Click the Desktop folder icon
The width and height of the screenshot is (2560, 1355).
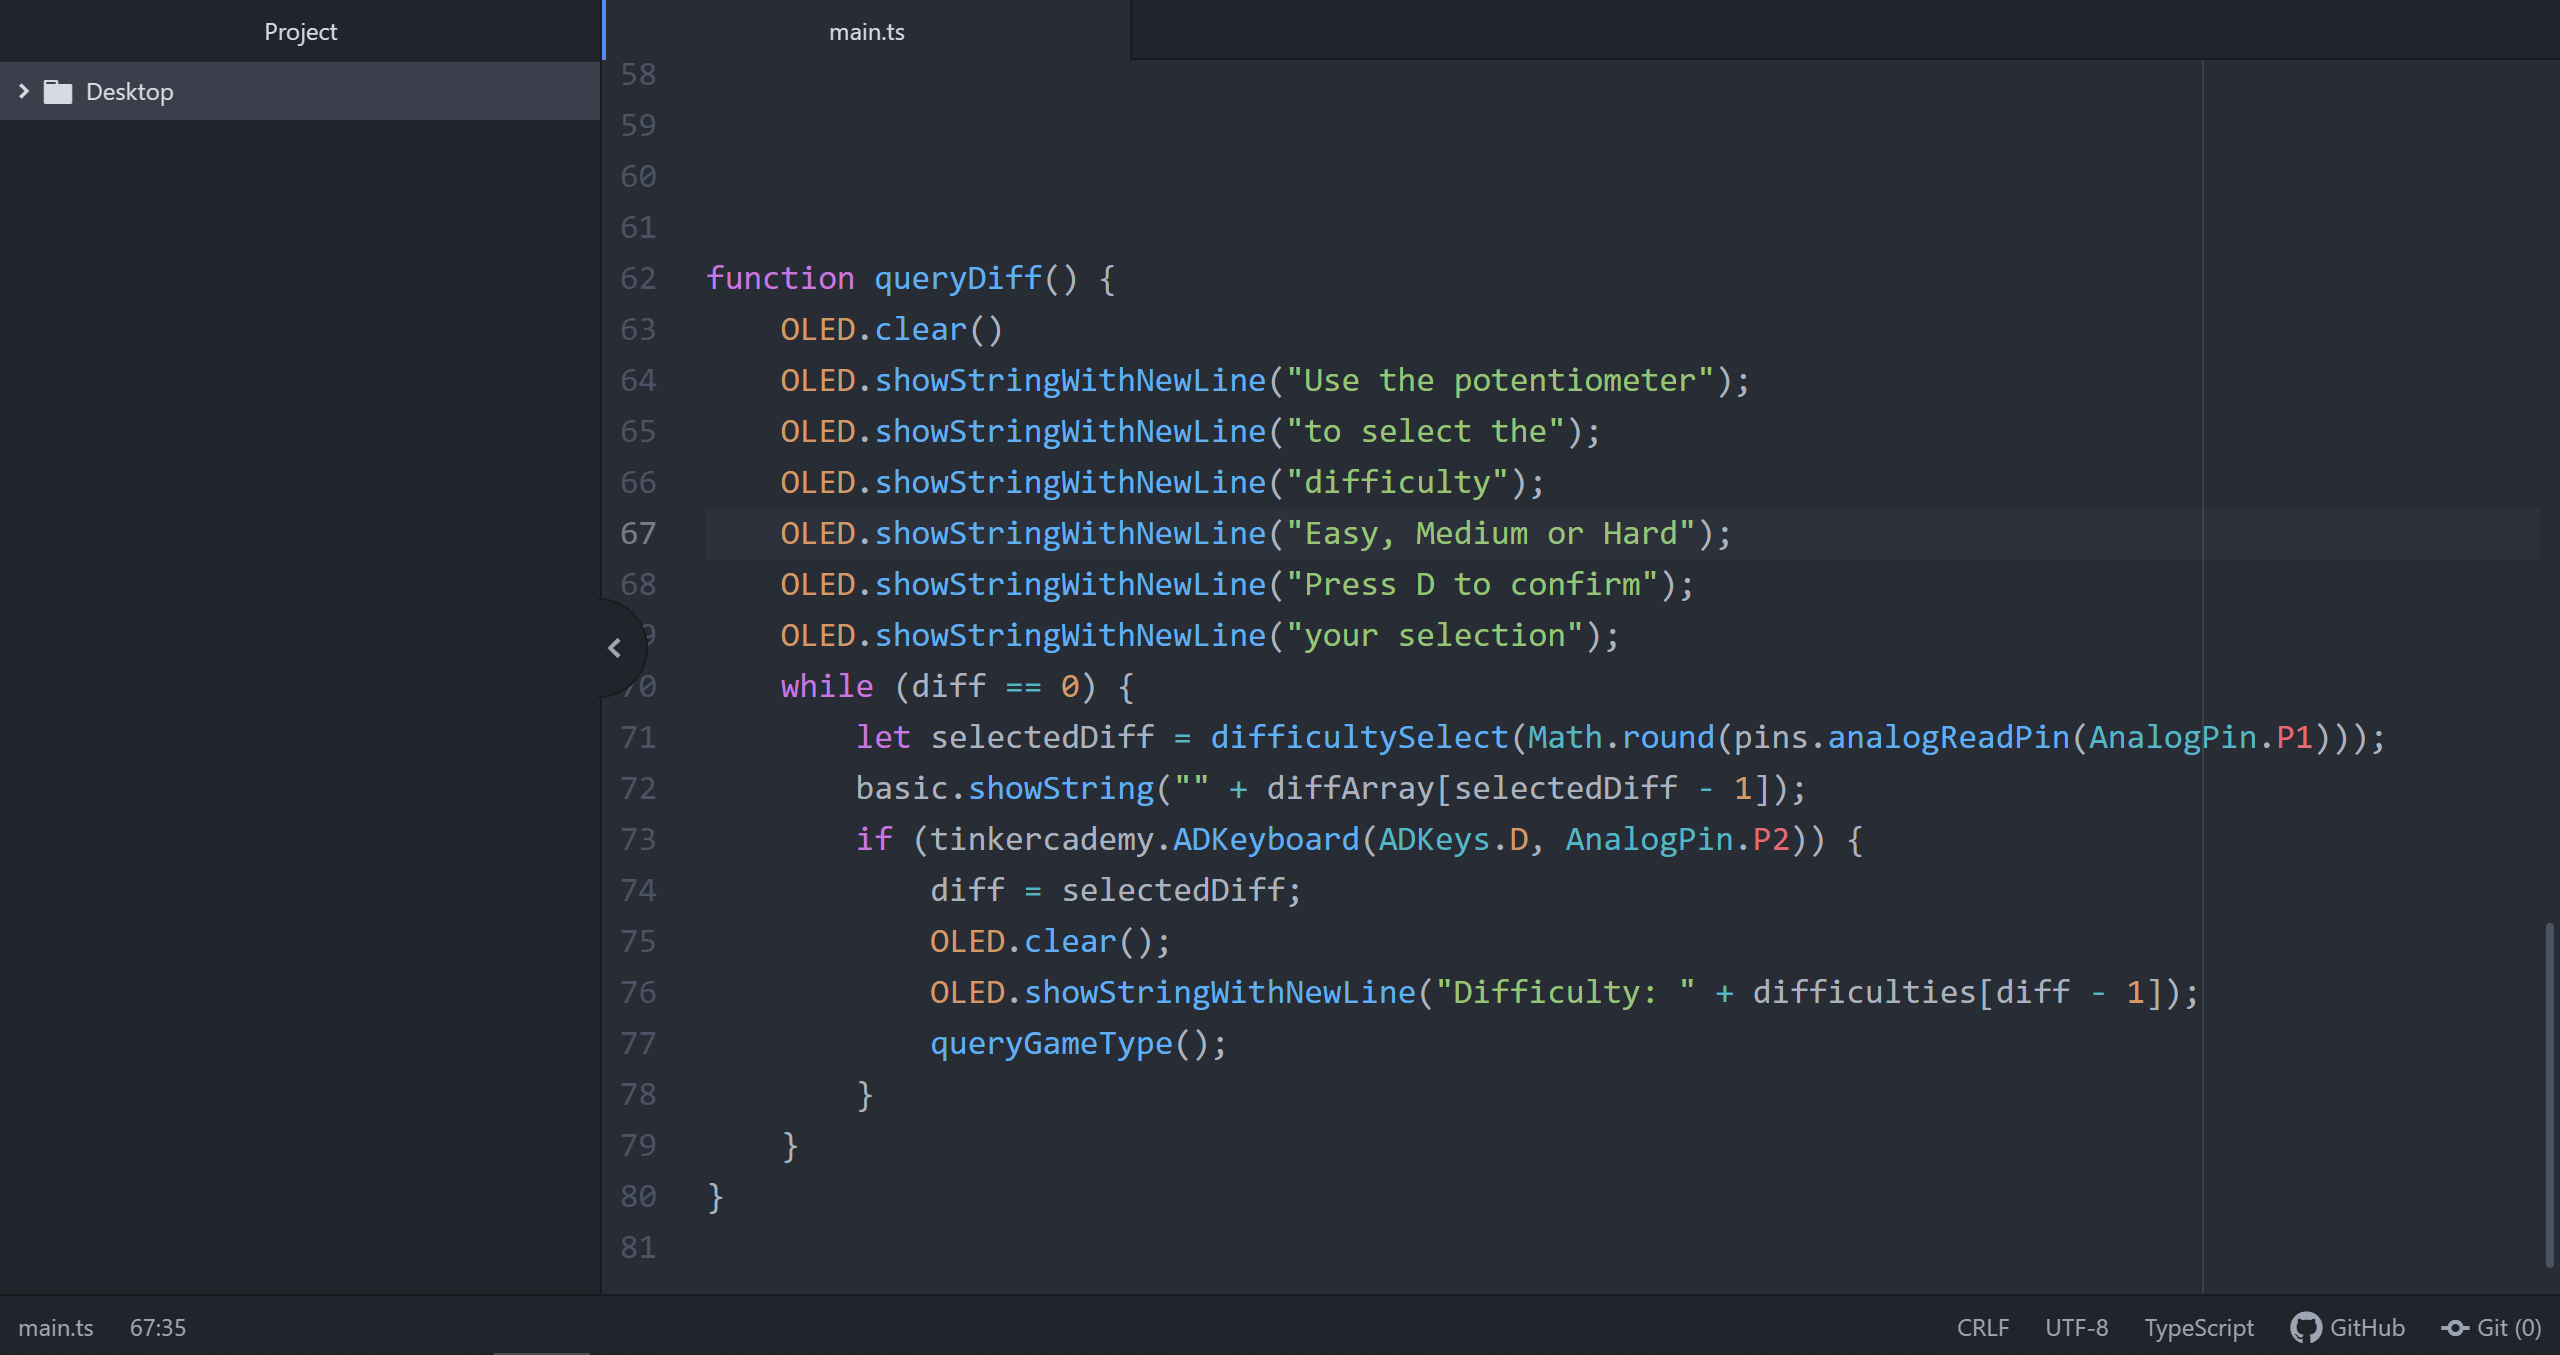tap(58, 92)
